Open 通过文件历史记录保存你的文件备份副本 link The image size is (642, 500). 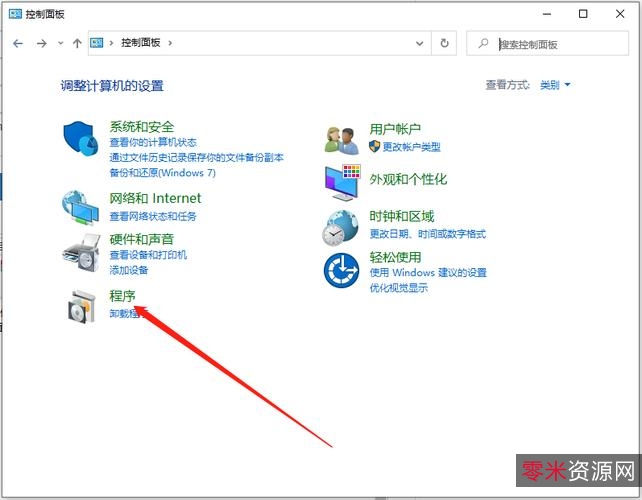pos(197,158)
